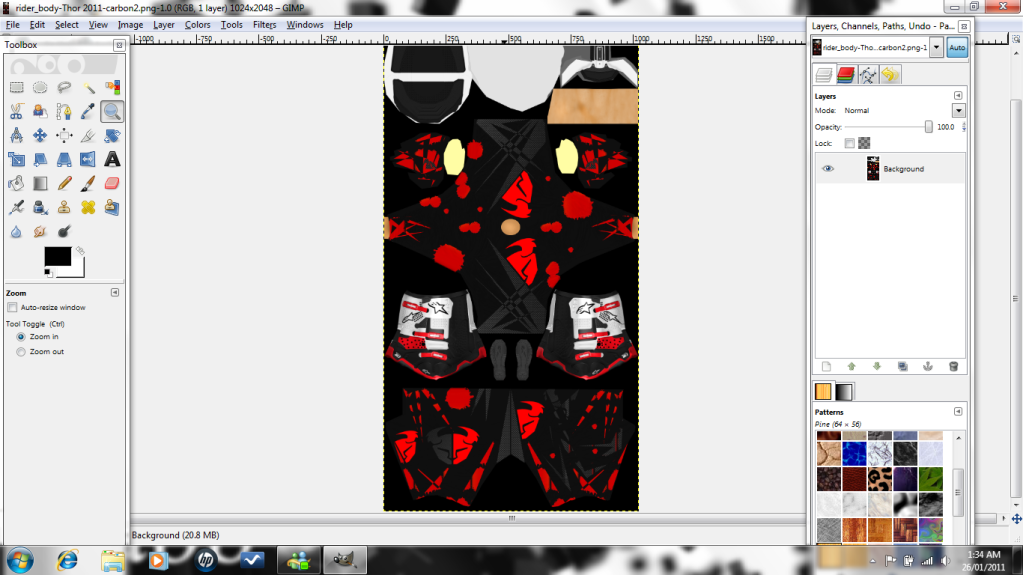The image size is (1023, 575).
Task: Open the File menu
Action: click(12, 25)
